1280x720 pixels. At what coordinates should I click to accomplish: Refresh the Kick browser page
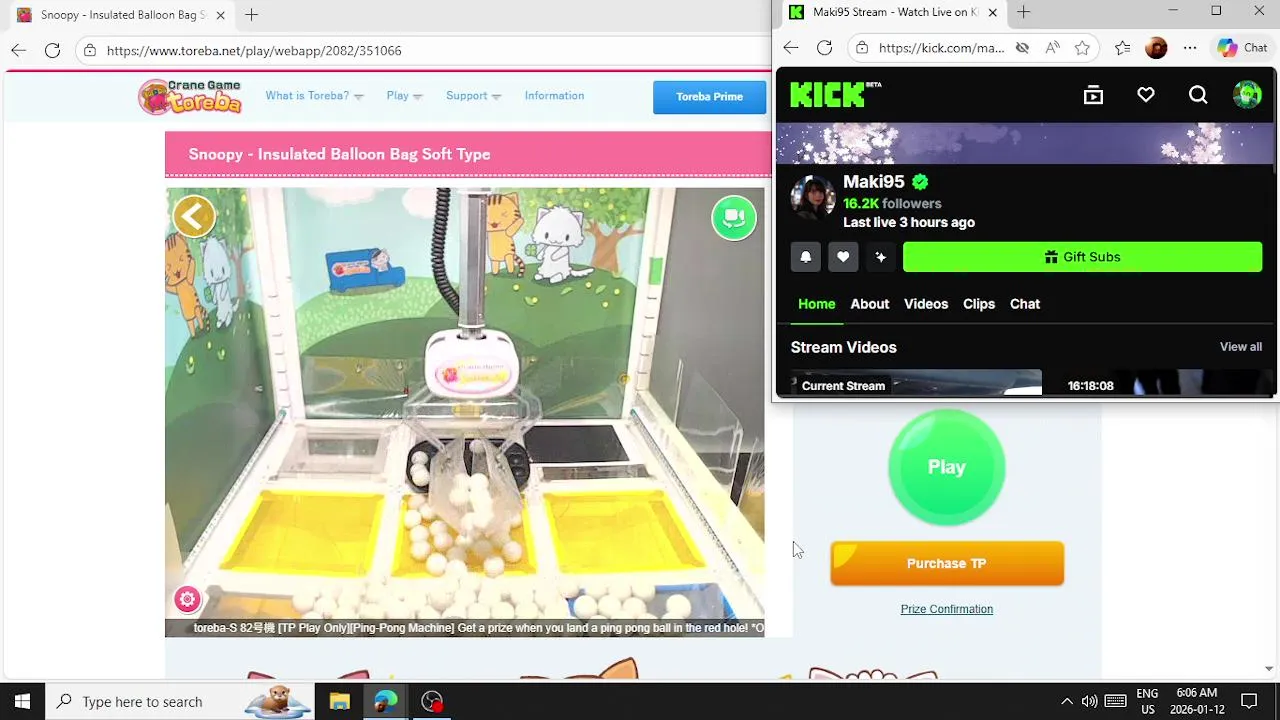coord(824,47)
